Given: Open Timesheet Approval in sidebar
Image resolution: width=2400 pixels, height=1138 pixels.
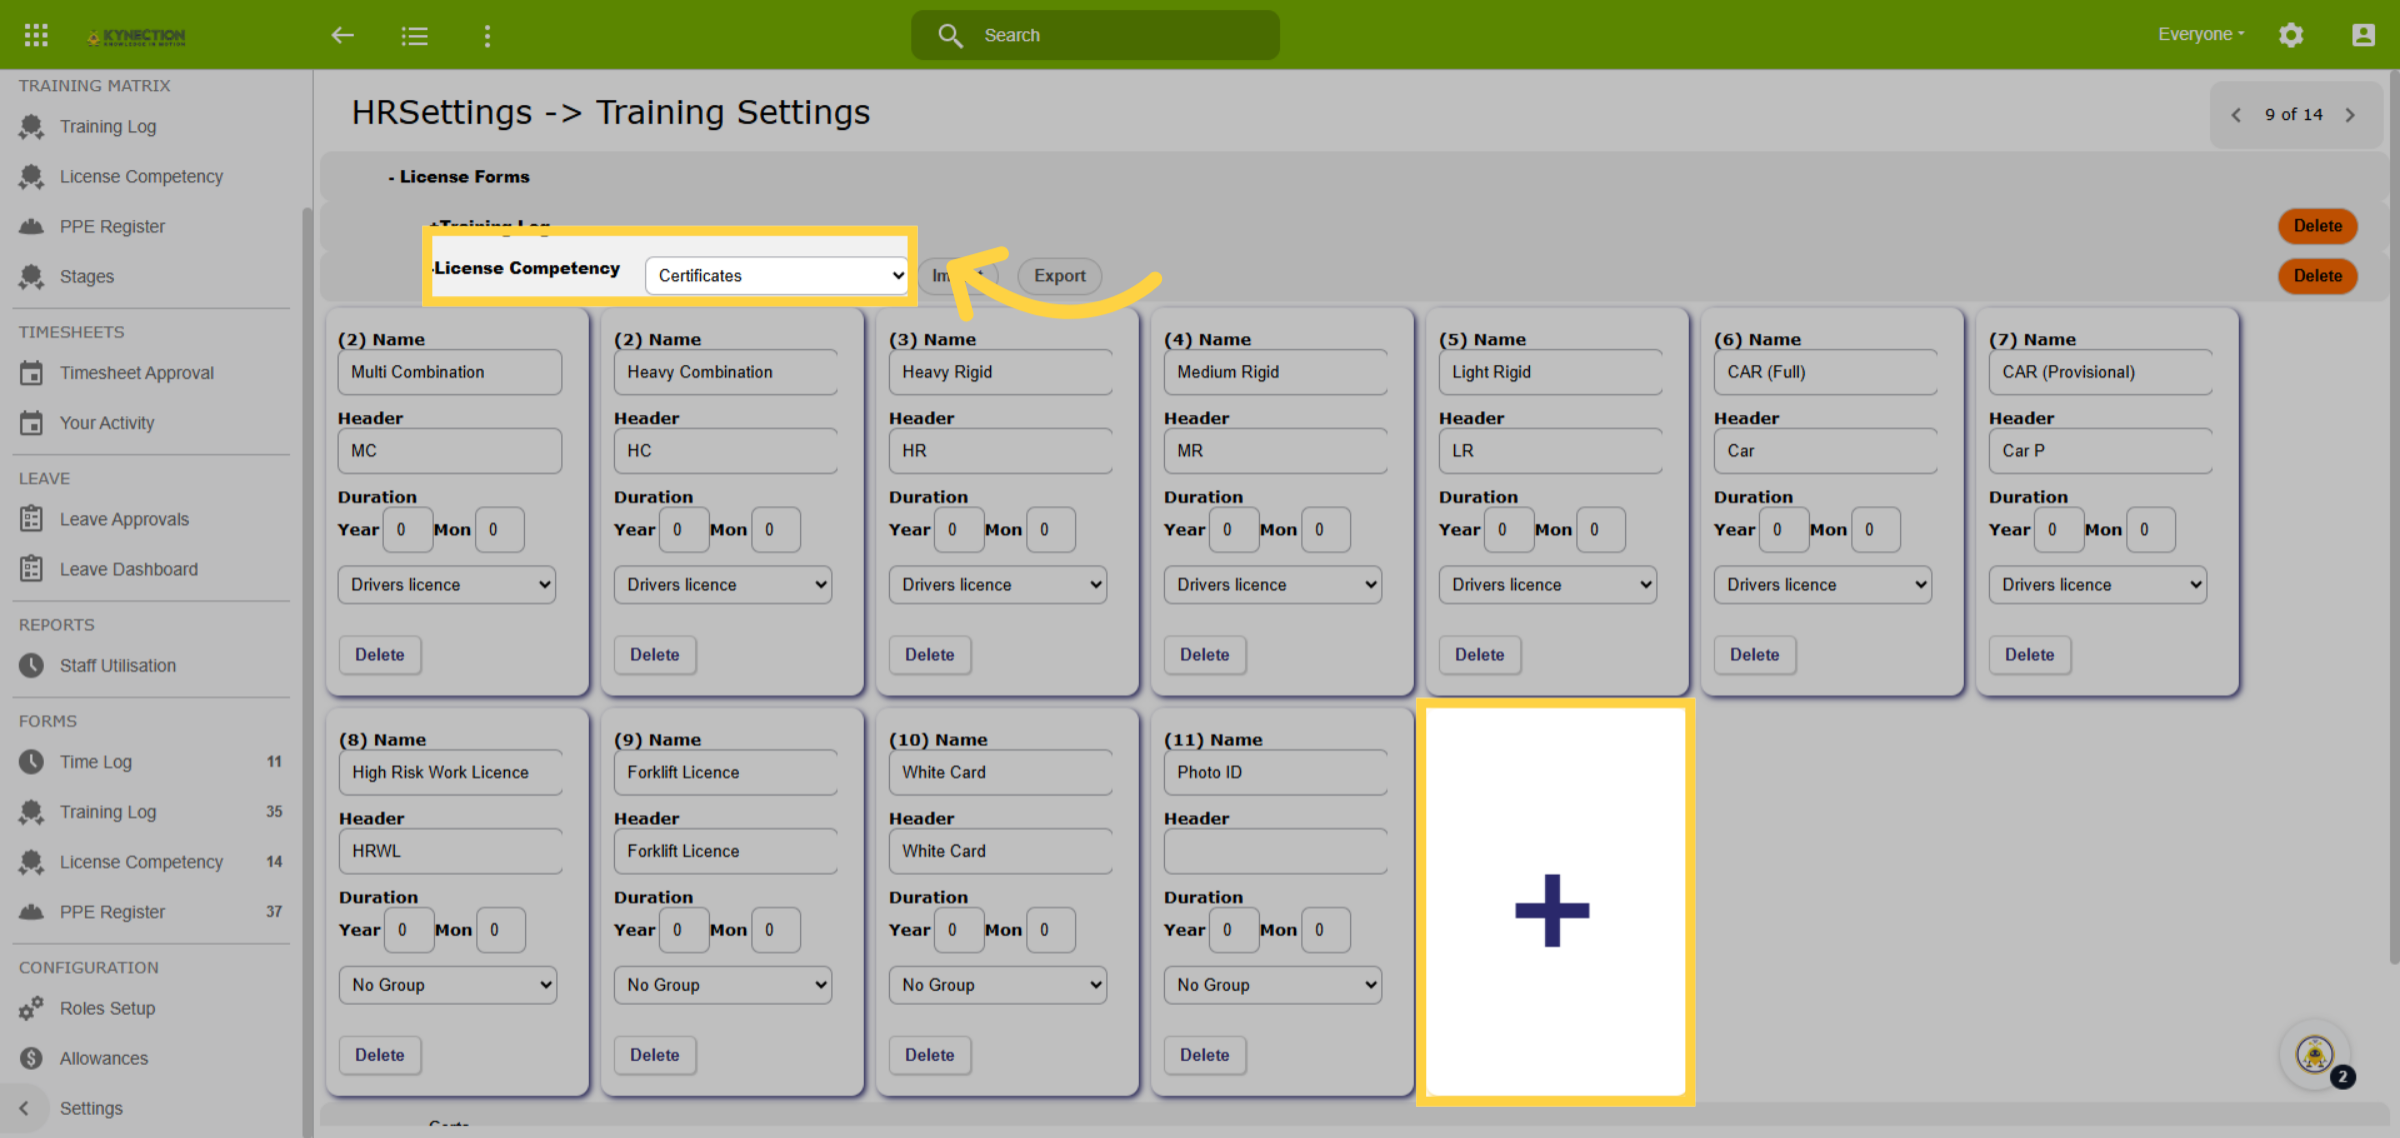Looking at the screenshot, I should pyautogui.click(x=137, y=373).
